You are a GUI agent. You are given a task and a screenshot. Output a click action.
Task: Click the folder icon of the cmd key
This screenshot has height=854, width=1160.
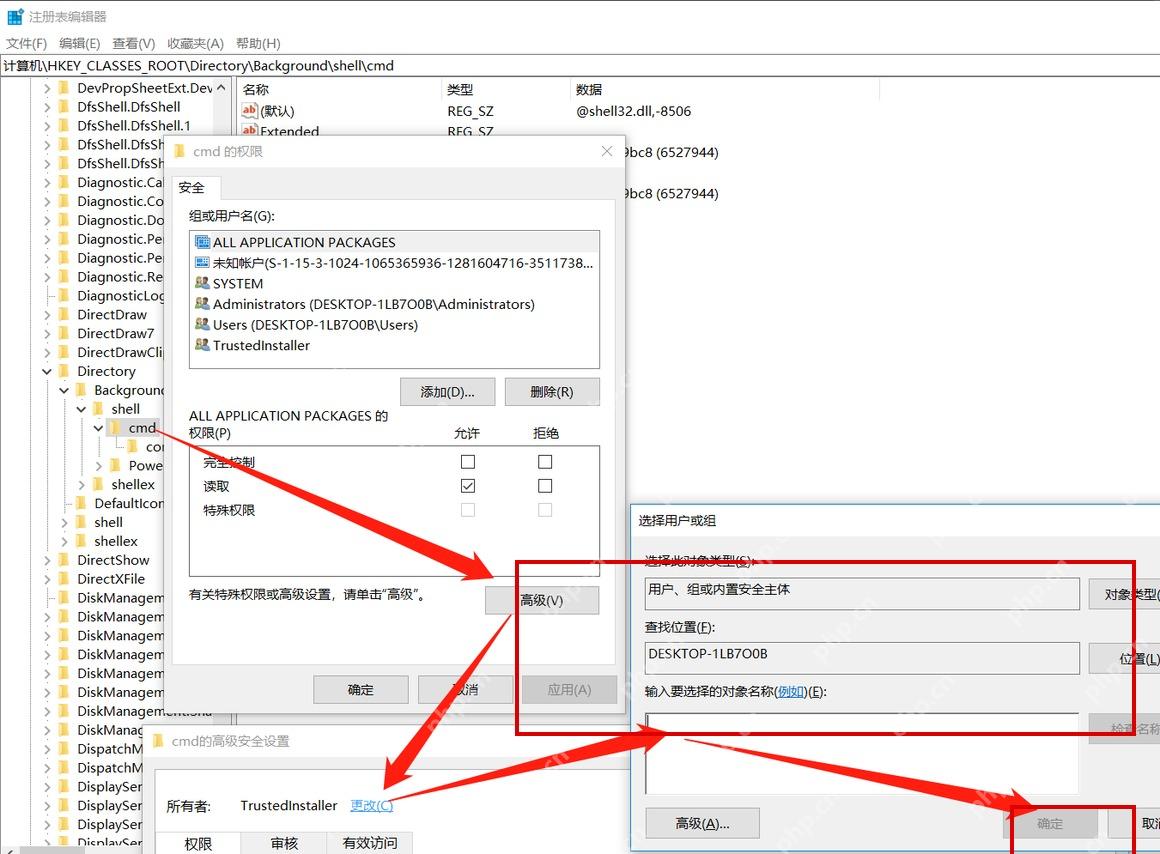[115, 428]
